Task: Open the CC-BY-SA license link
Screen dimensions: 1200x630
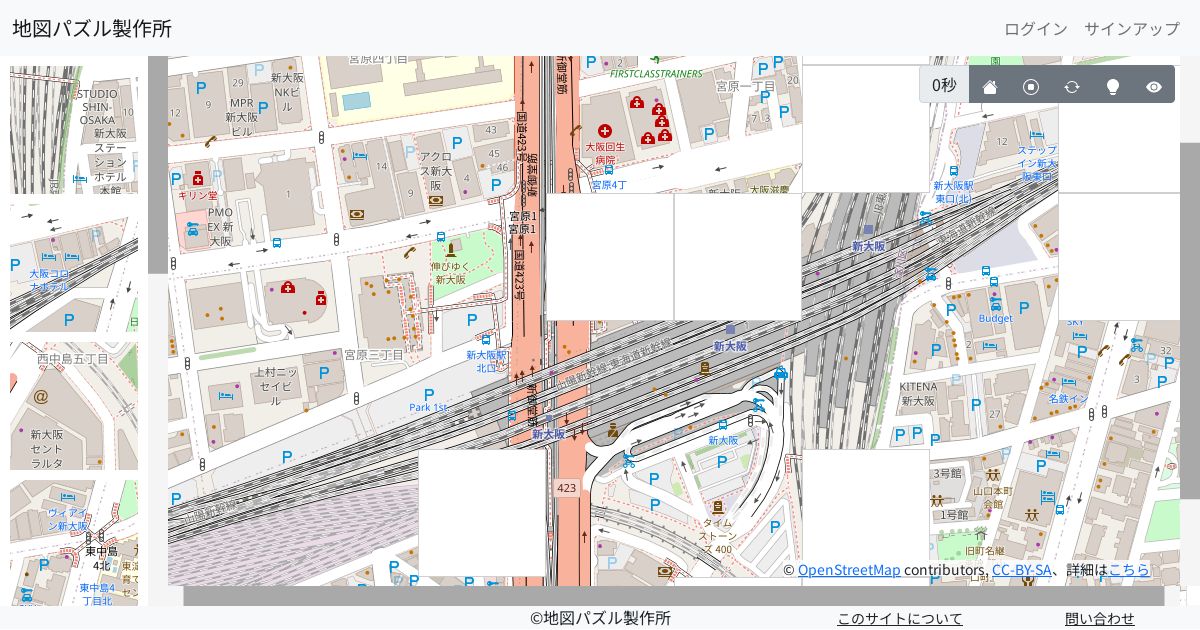Action: [1021, 570]
